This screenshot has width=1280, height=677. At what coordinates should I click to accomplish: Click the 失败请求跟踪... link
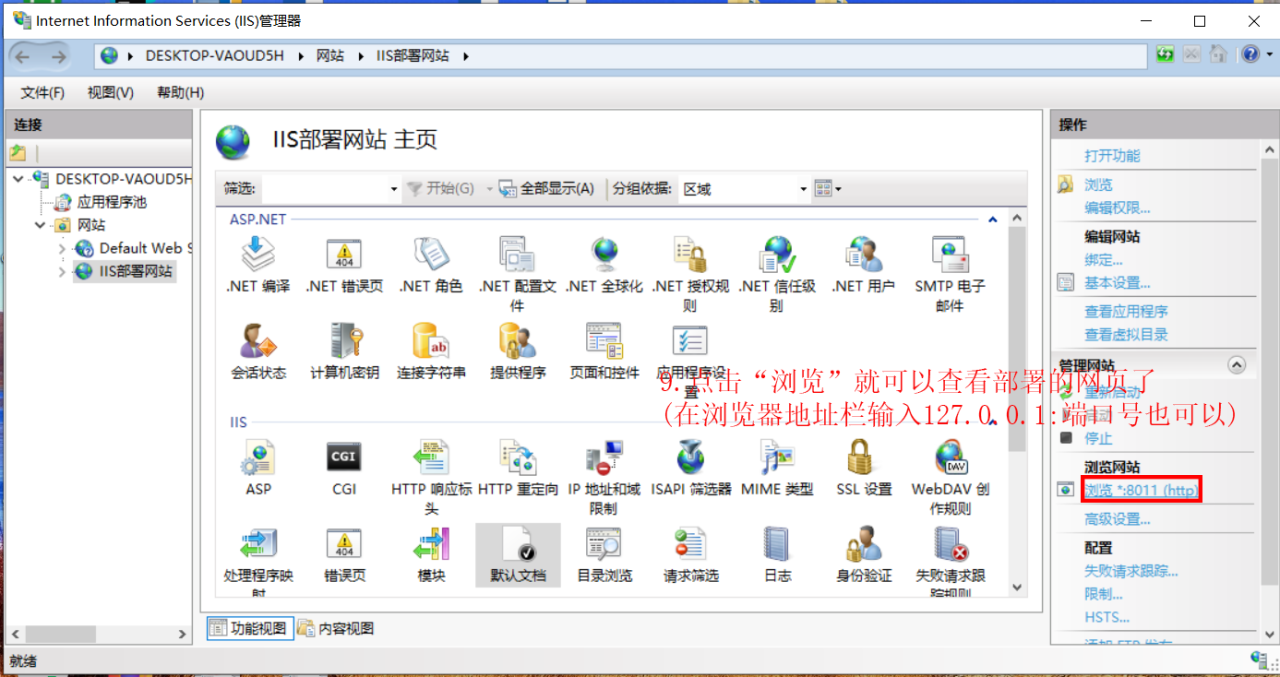pos(1131,571)
